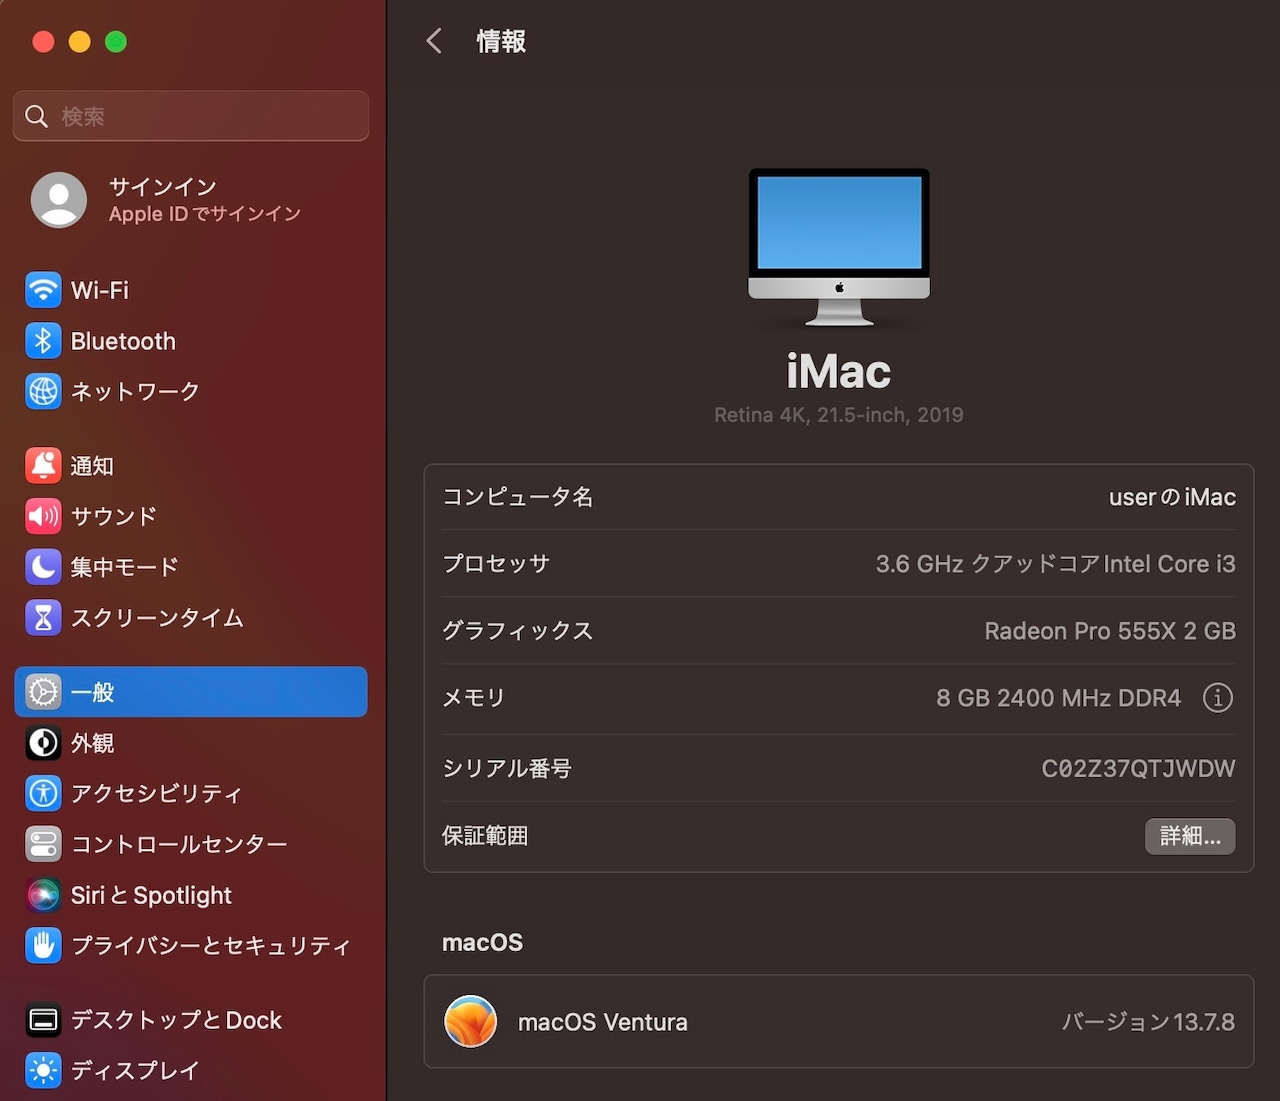Image resolution: width=1280 pixels, height=1101 pixels.
Task: Click Retina 4K, 21.5-inch, 2019 subtitle
Action: [x=839, y=415]
